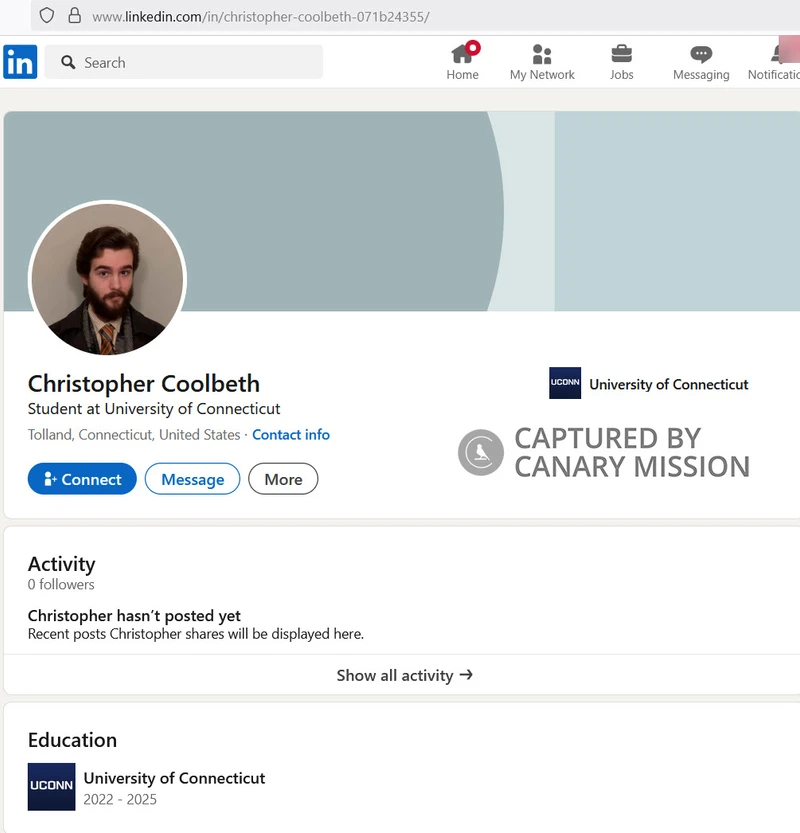Focus the LinkedIn Search field
The image size is (800, 833).
184,62
